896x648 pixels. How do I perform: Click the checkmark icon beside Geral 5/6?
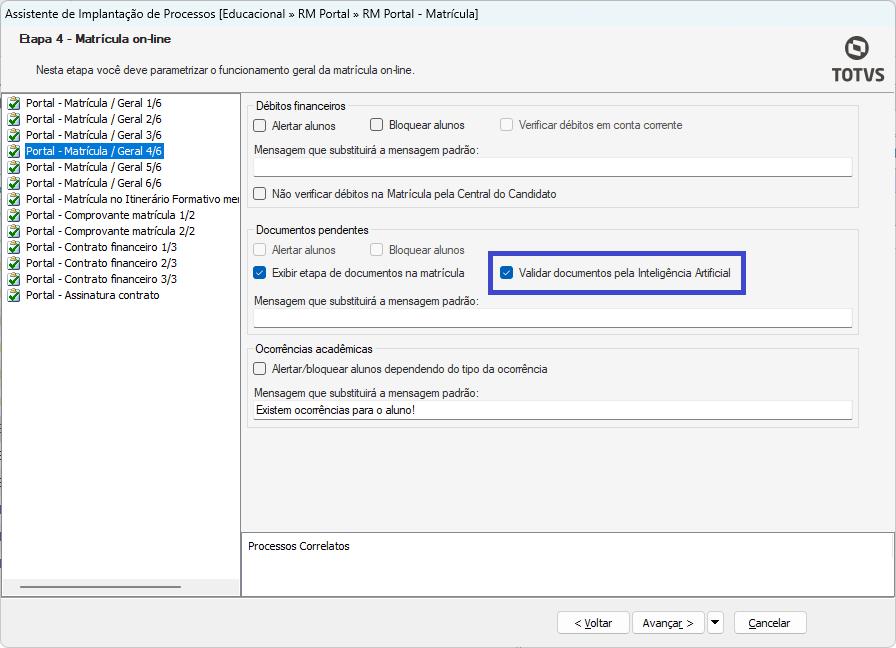(x=14, y=167)
